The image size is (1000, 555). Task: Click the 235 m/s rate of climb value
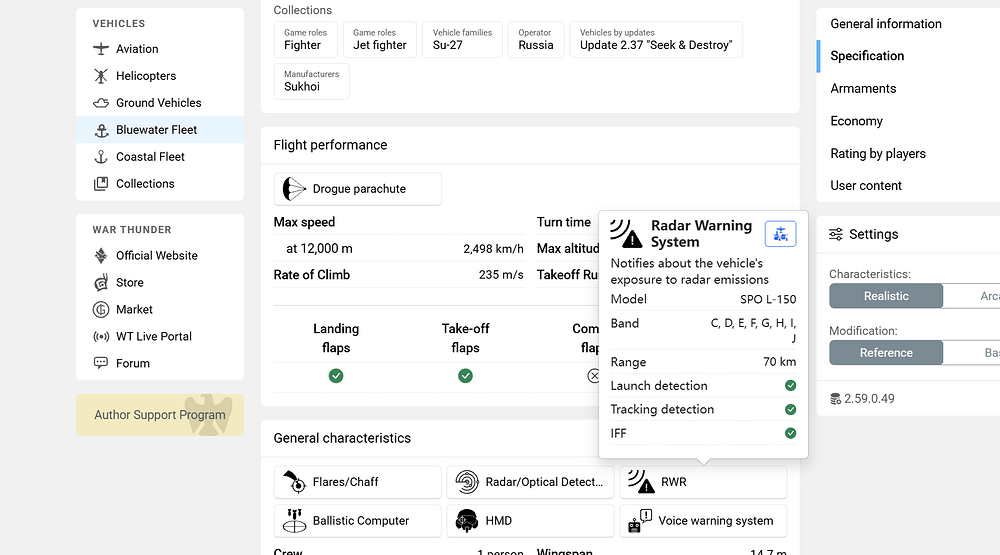[x=501, y=275]
